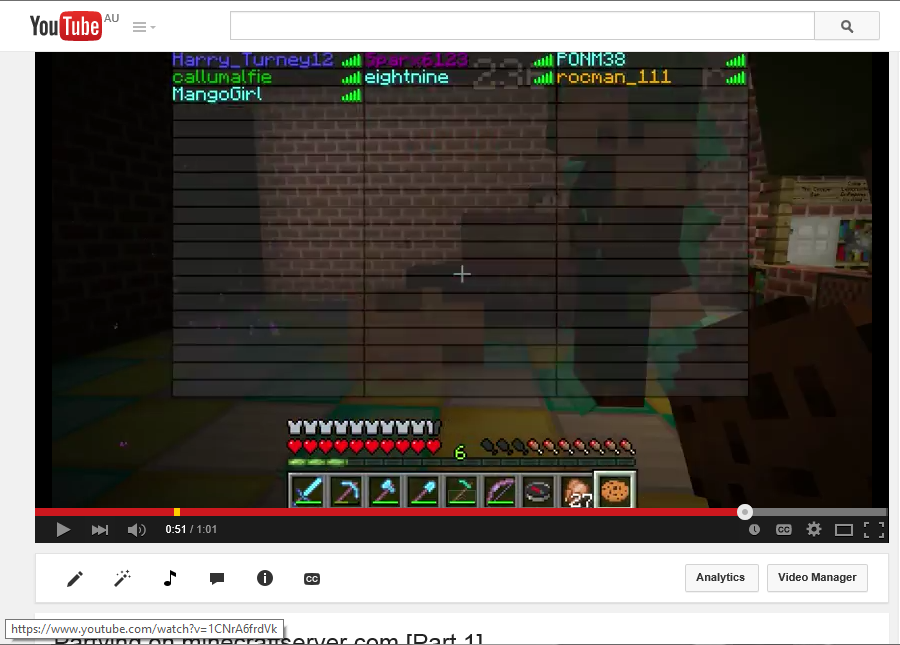Focus the YouTube search box
Screen dimensions: 900x645
coord(522,26)
